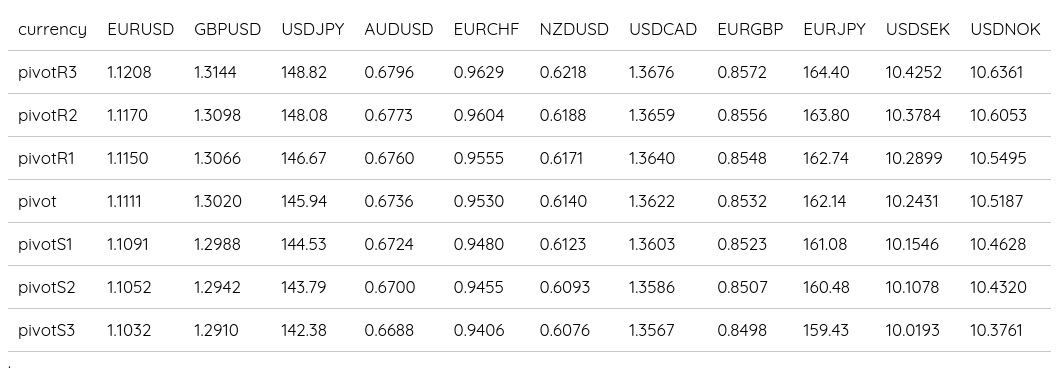Select EURCHF pivotS3 value 0.9406

click(x=479, y=331)
